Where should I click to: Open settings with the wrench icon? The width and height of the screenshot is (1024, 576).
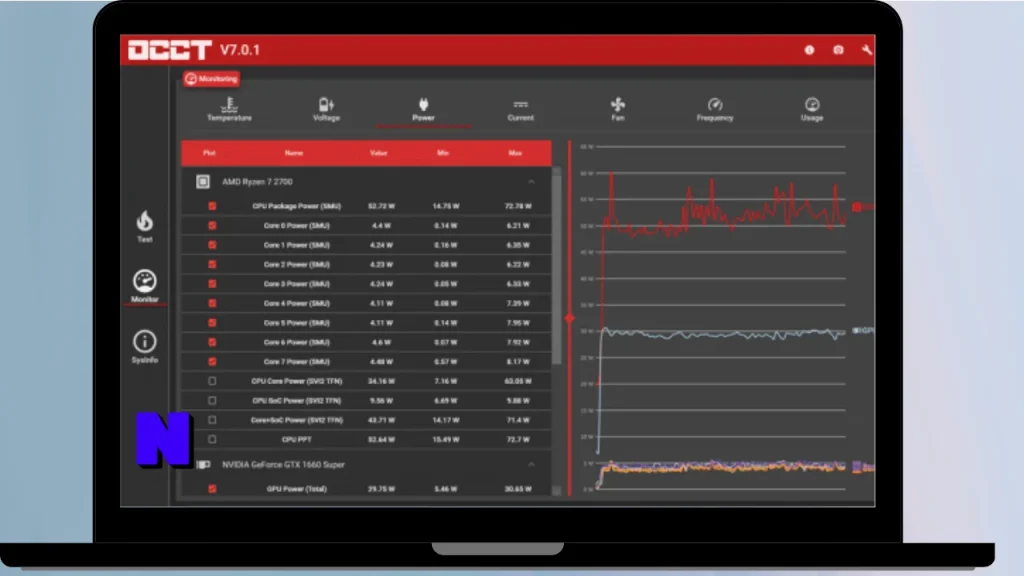[867, 50]
